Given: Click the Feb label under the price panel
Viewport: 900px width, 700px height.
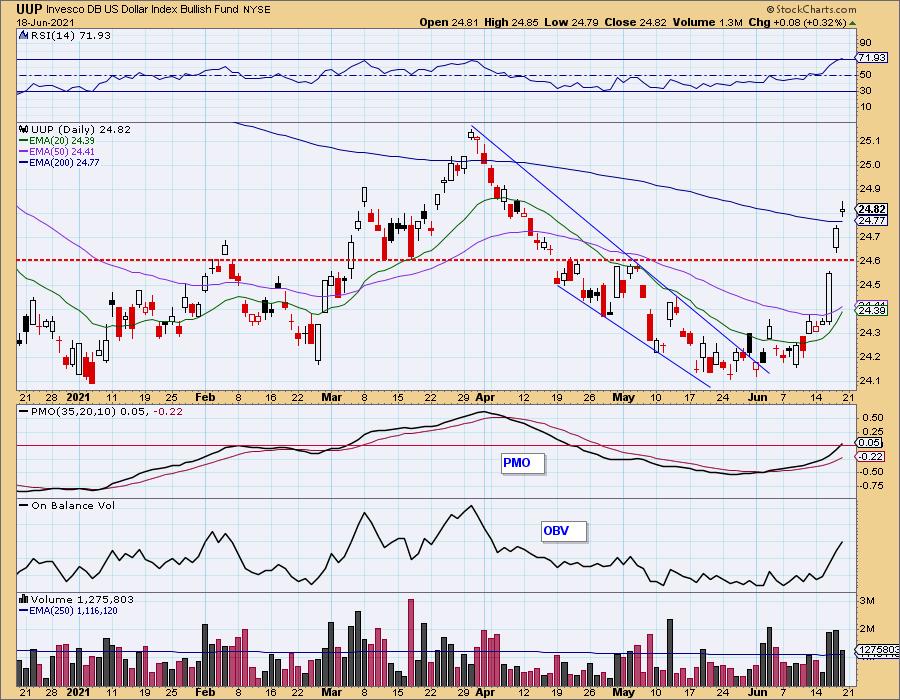Looking at the screenshot, I should click(x=205, y=397).
